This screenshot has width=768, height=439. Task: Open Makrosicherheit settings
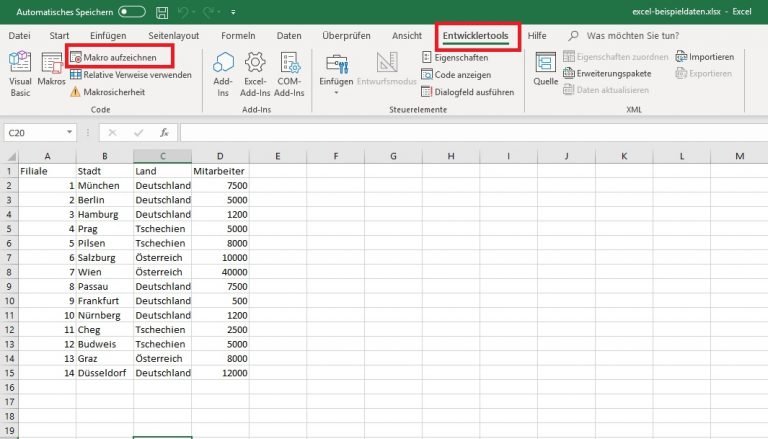pyautogui.click(x=108, y=92)
